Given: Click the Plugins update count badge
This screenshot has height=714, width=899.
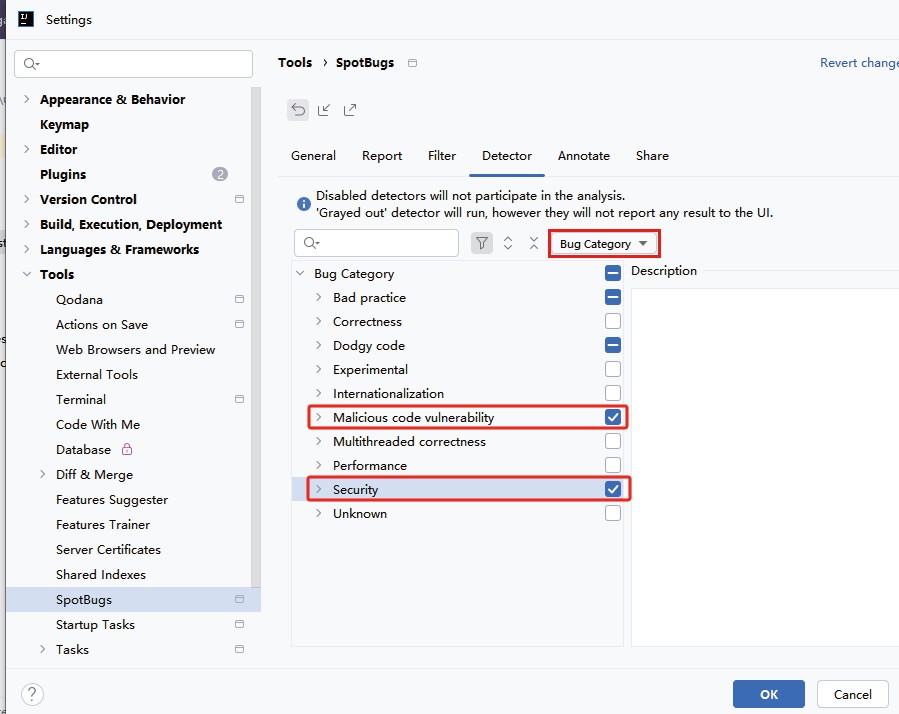Looking at the screenshot, I should (x=220, y=174).
